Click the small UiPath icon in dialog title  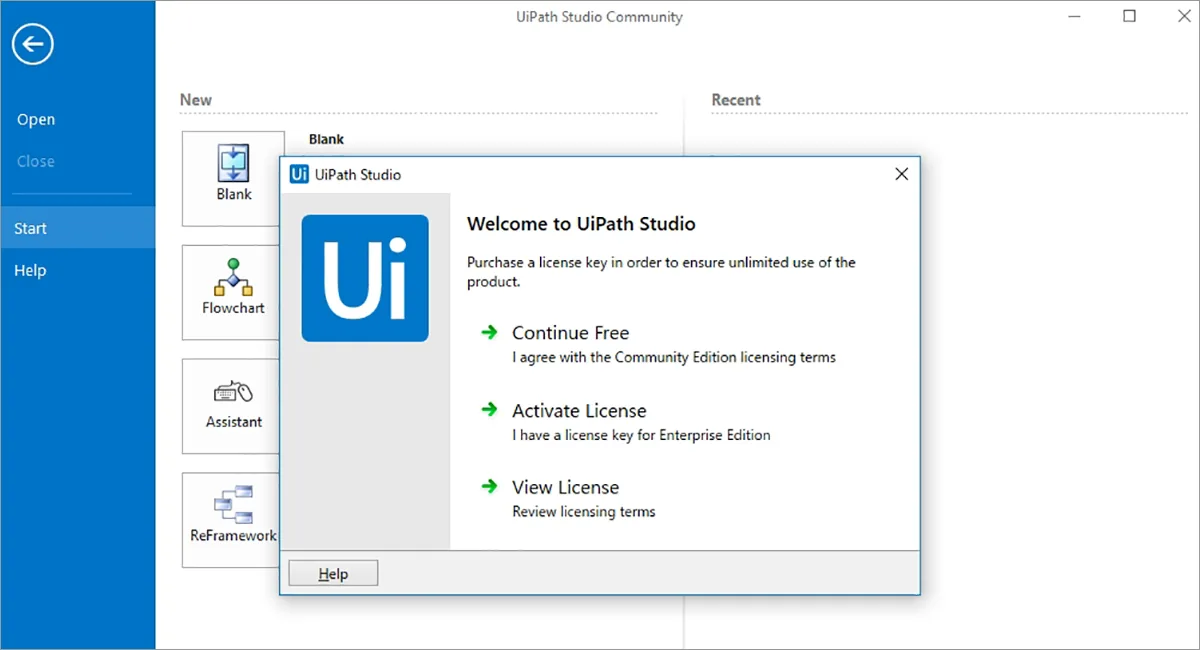(299, 174)
